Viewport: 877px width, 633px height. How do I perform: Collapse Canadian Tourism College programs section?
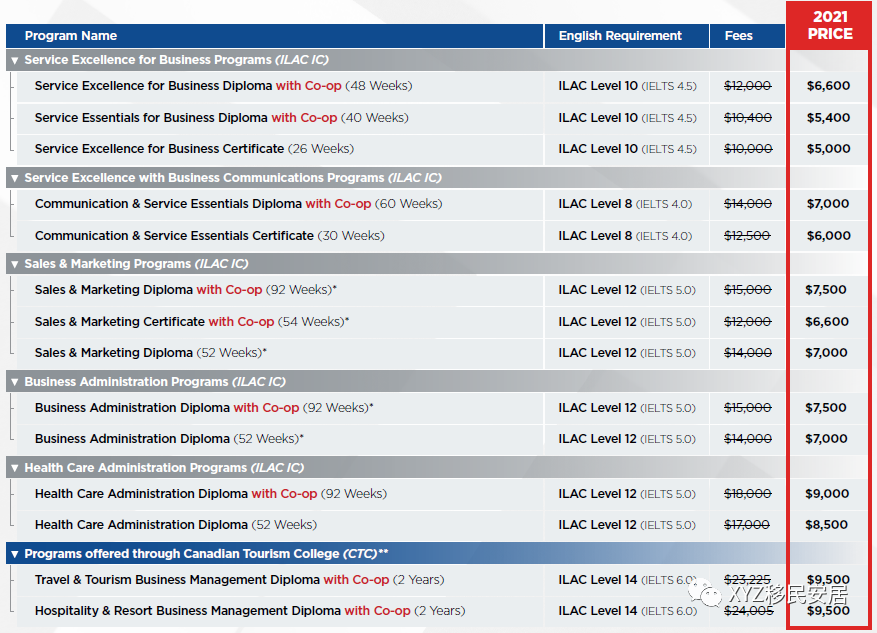click(15, 555)
